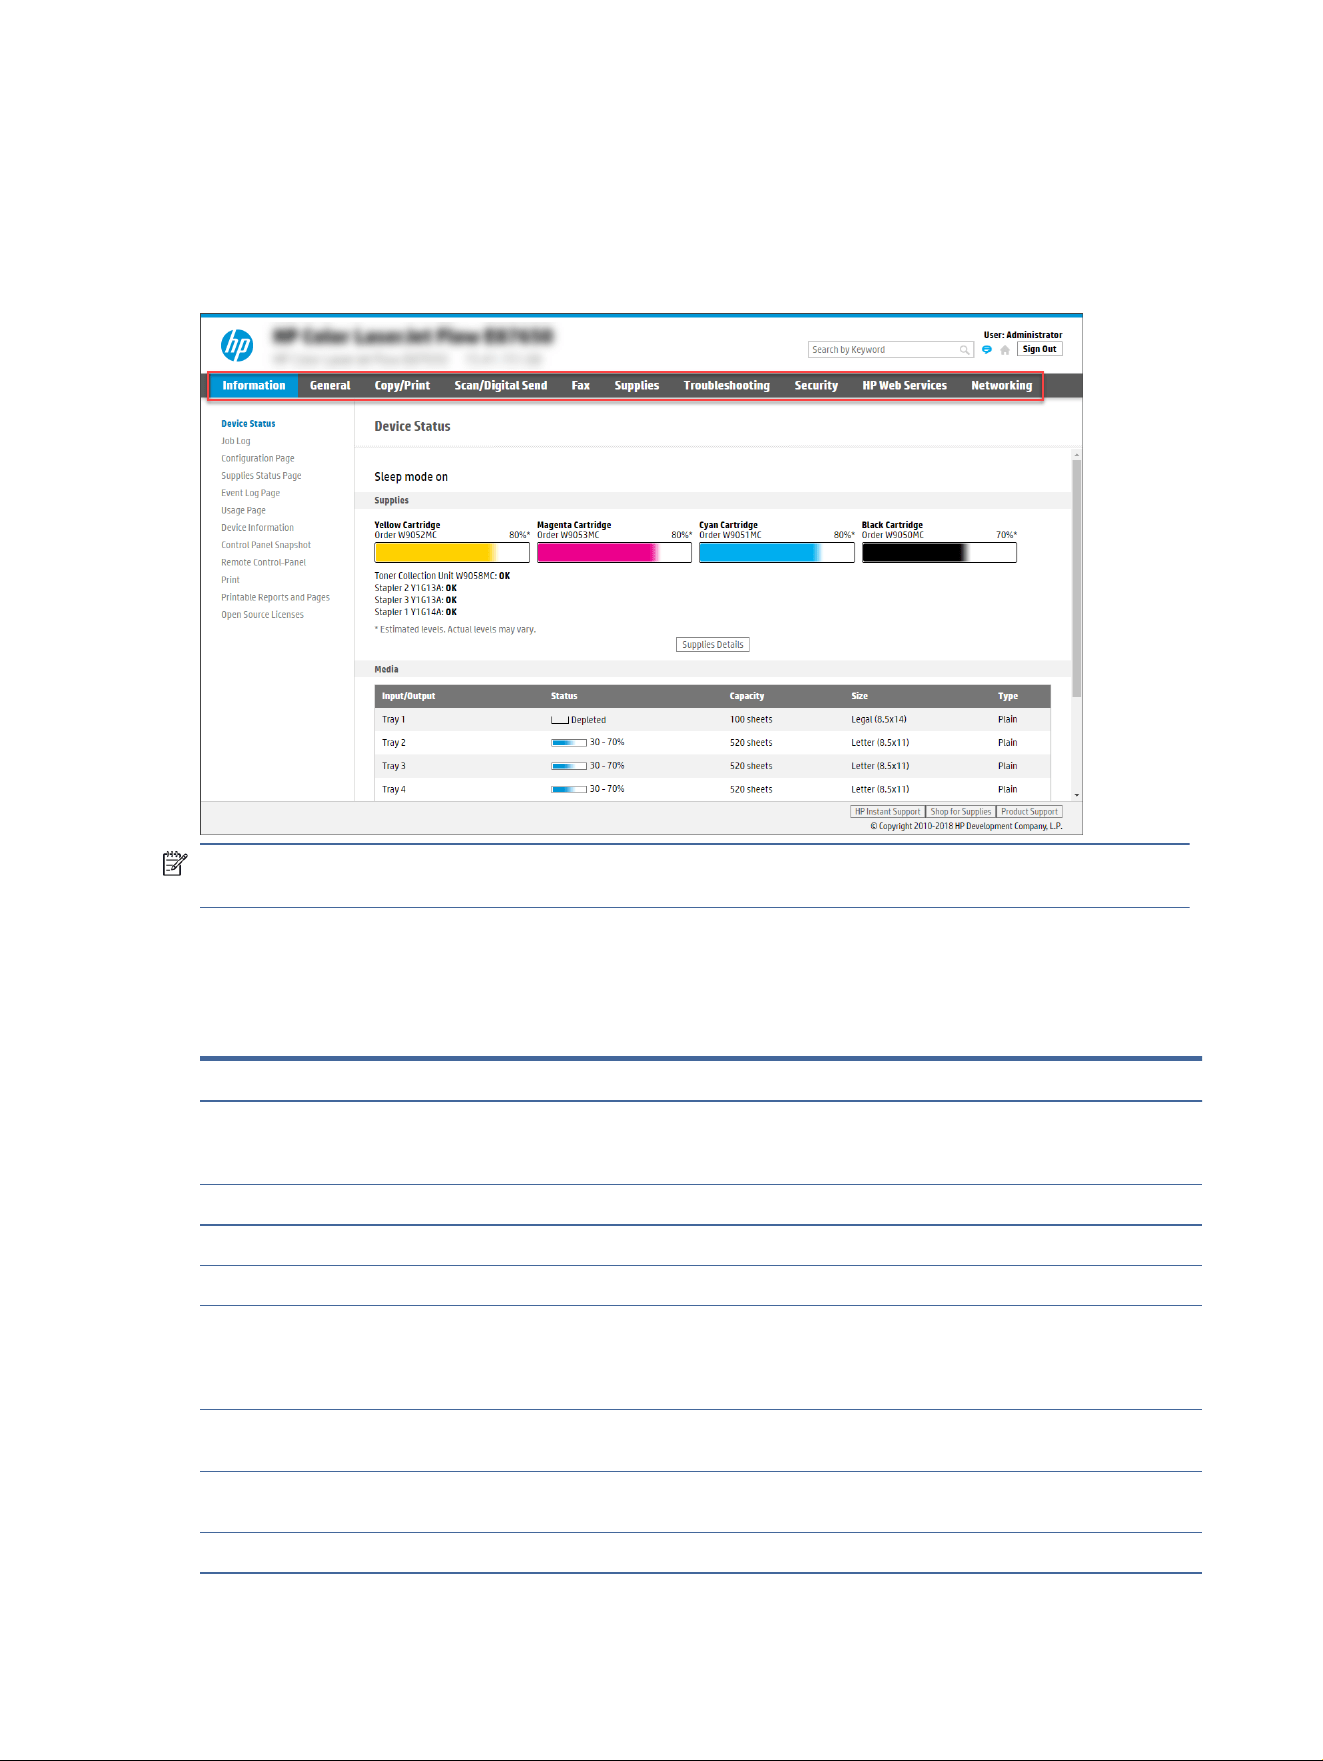Click the Yellow Cartridge level bar

coord(452,553)
